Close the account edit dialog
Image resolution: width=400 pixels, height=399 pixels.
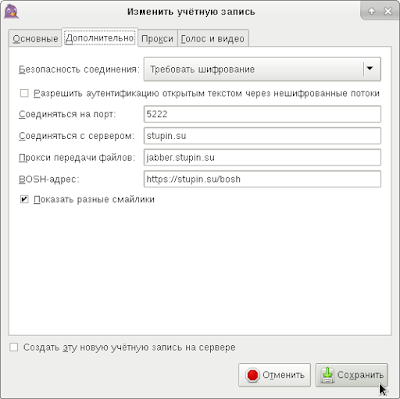[388, 11]
